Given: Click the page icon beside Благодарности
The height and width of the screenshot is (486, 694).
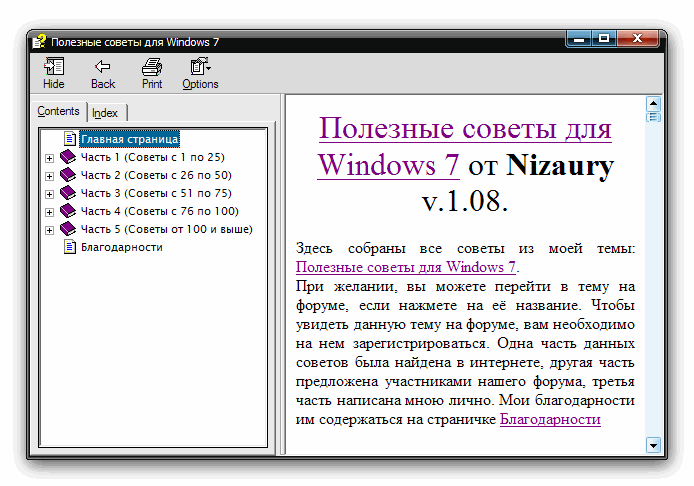Looking at the screenshot, I should coord(69,247).
